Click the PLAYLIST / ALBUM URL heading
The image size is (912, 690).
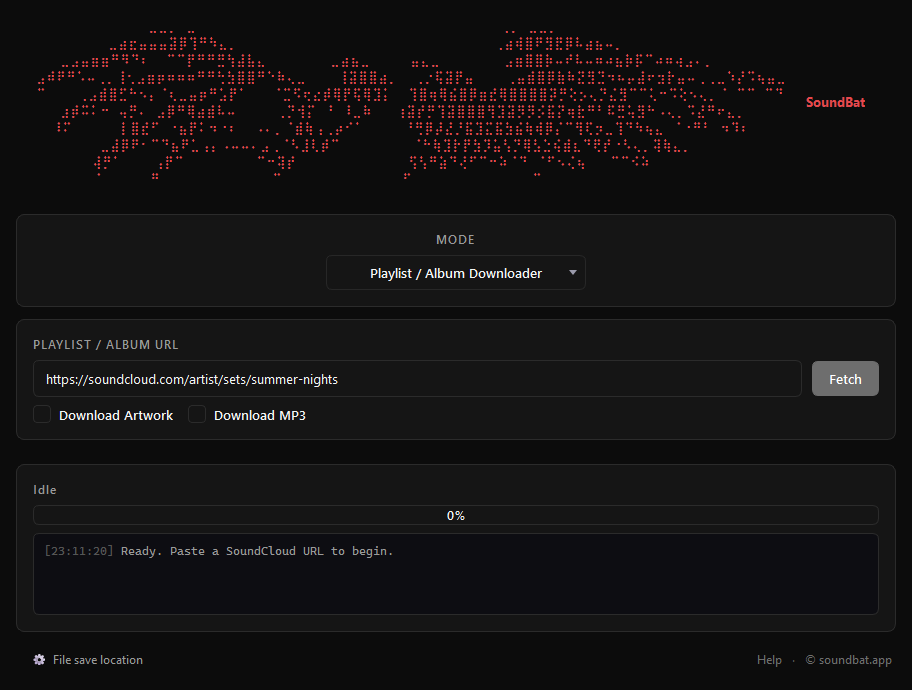coord(106,344)
